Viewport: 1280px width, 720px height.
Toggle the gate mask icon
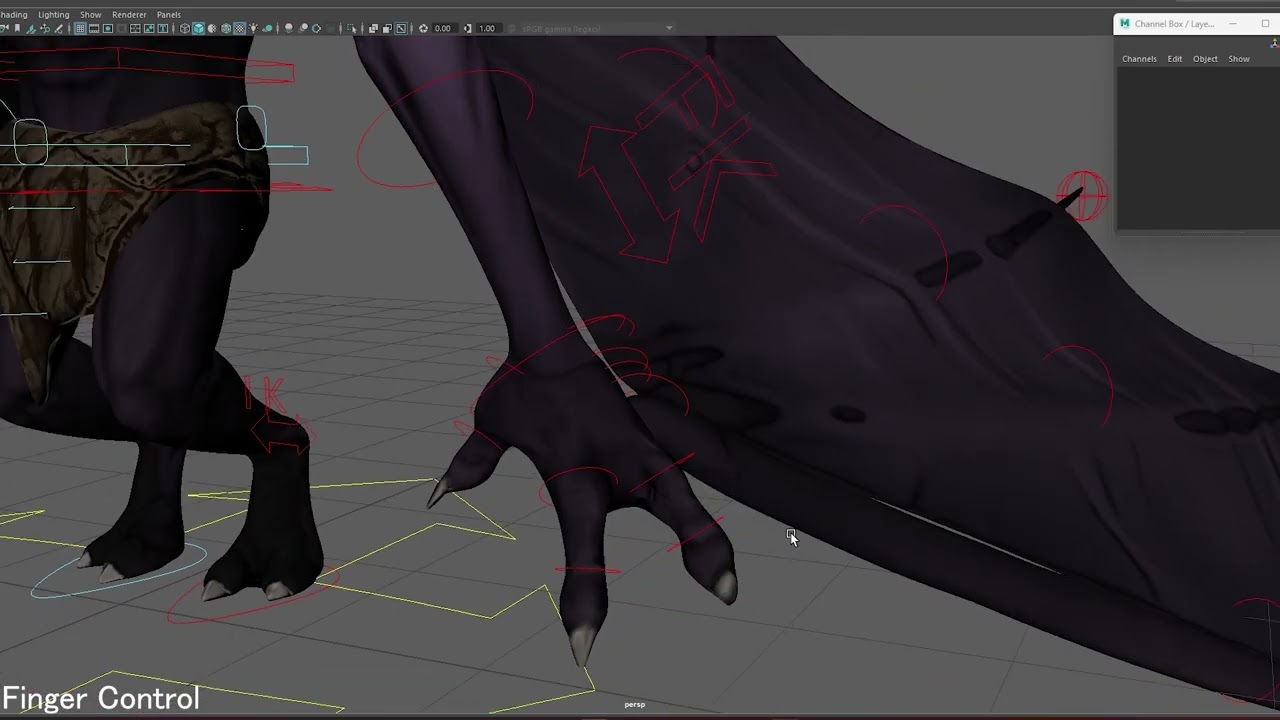(121, 28)
